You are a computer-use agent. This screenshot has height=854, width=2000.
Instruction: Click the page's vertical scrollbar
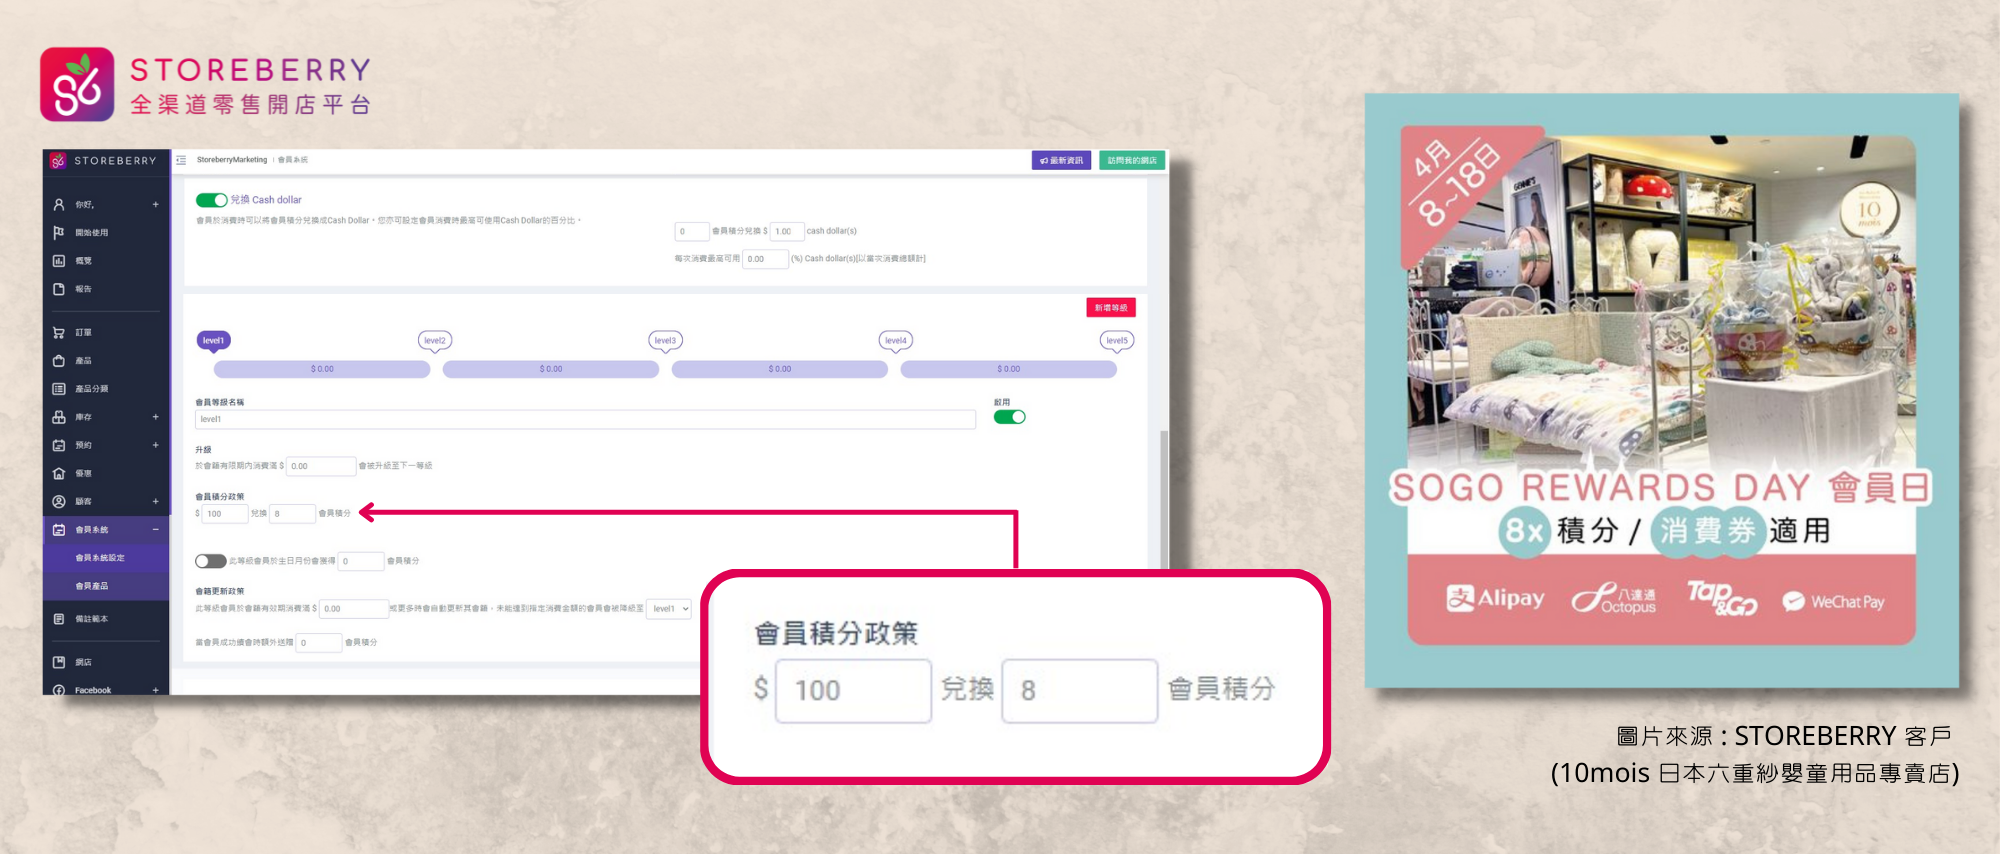1163,500
